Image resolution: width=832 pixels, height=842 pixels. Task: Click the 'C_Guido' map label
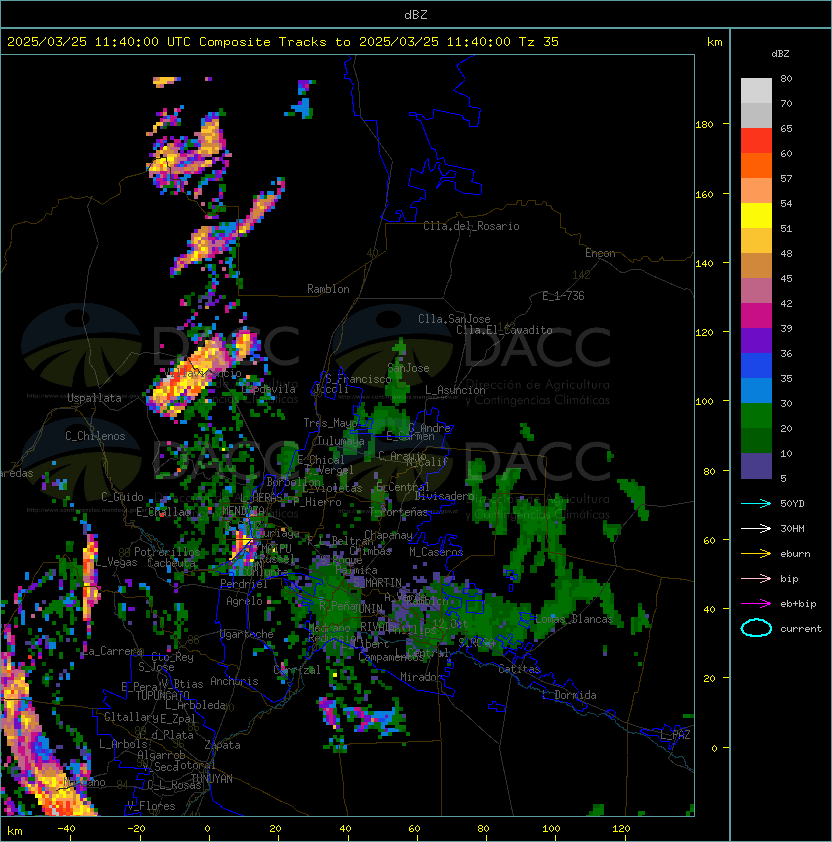[x=122, y=497]
